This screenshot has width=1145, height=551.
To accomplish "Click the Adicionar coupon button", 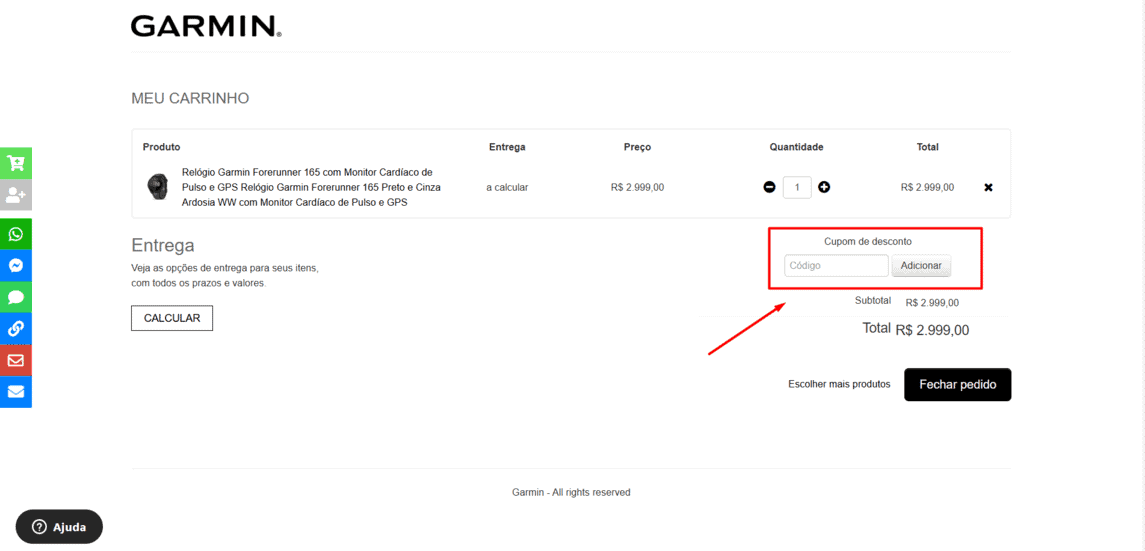I will pos(921,266).
